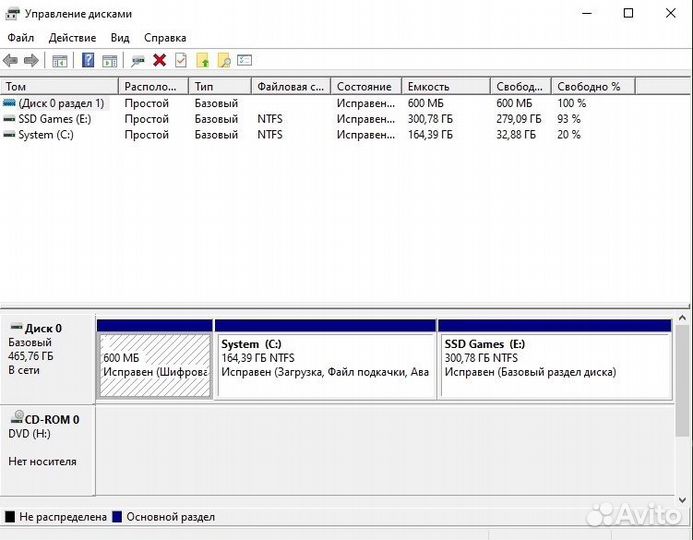The height and width of the screenshot is (540, 693).
Task: Minimize the Disk Management window
Action: [x=586, y=13]
